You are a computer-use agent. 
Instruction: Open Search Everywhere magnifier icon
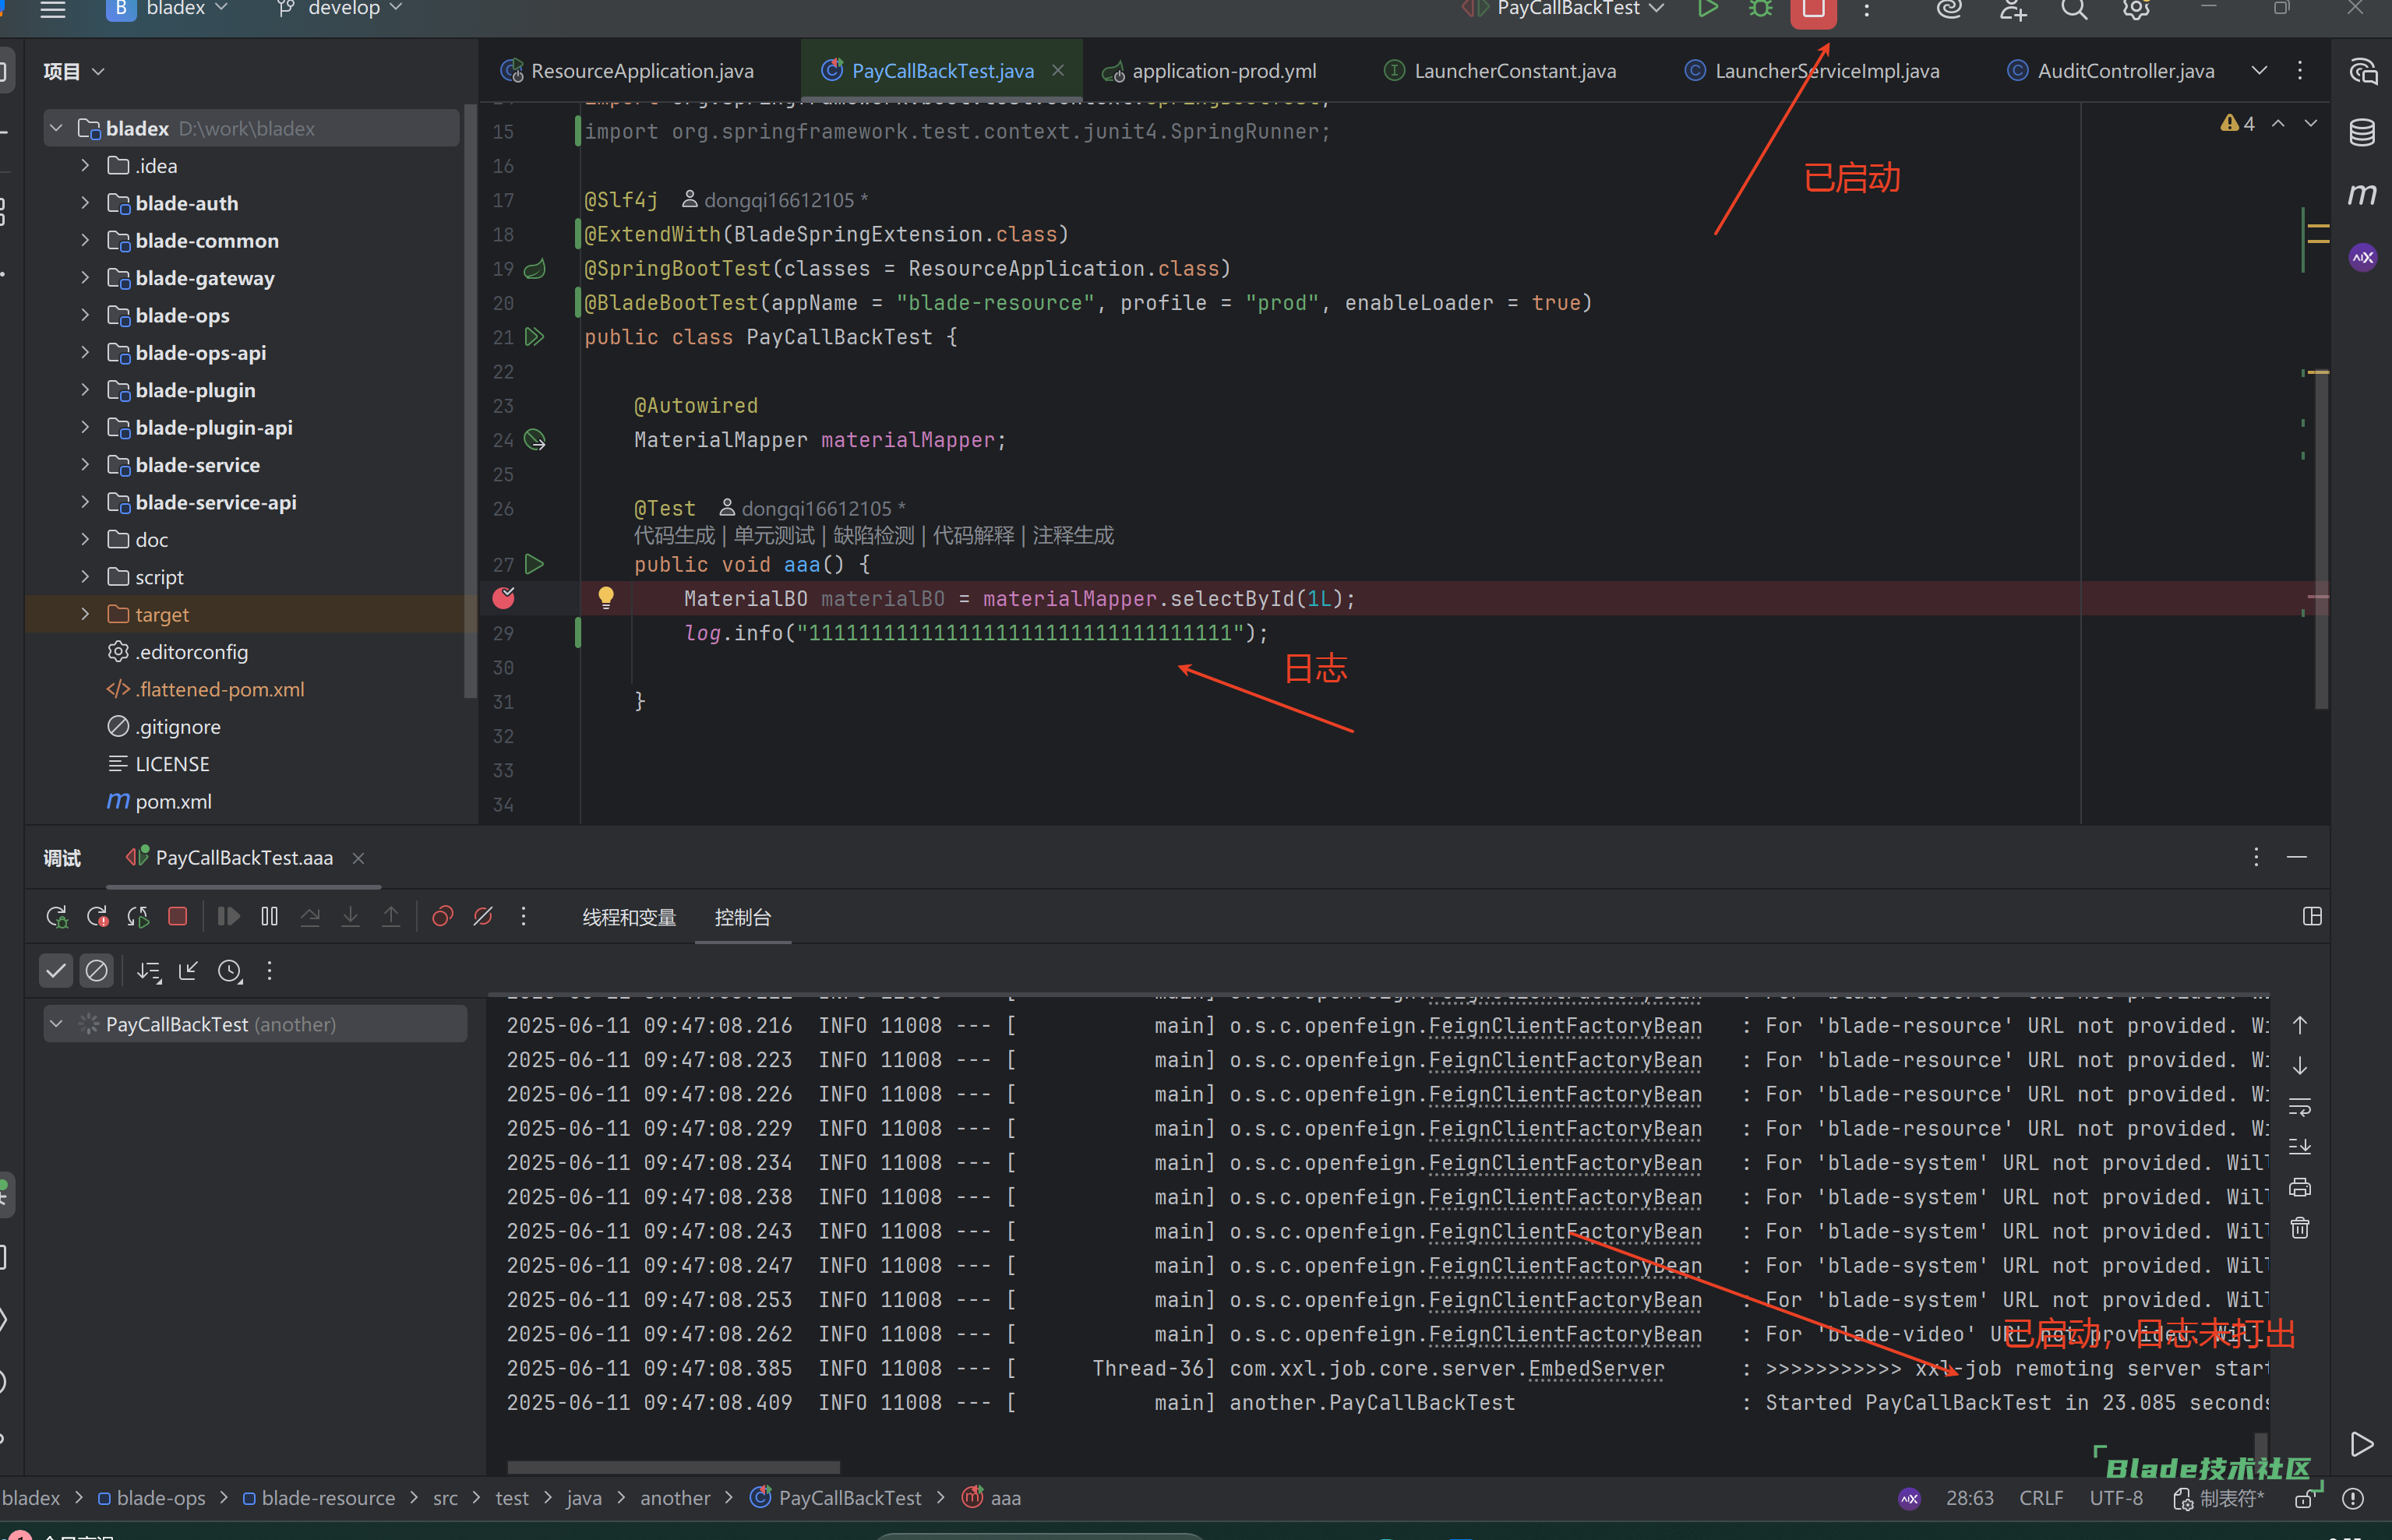(2074, 9)
